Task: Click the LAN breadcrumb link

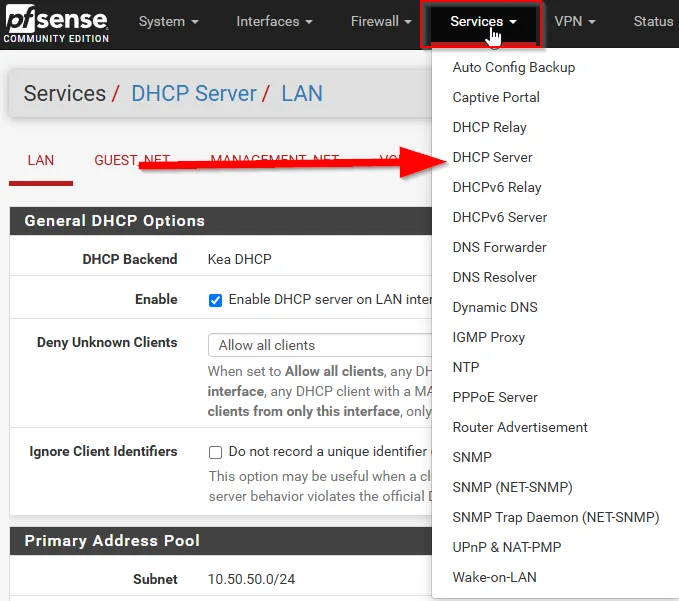Action: click(x=302, y=94)
